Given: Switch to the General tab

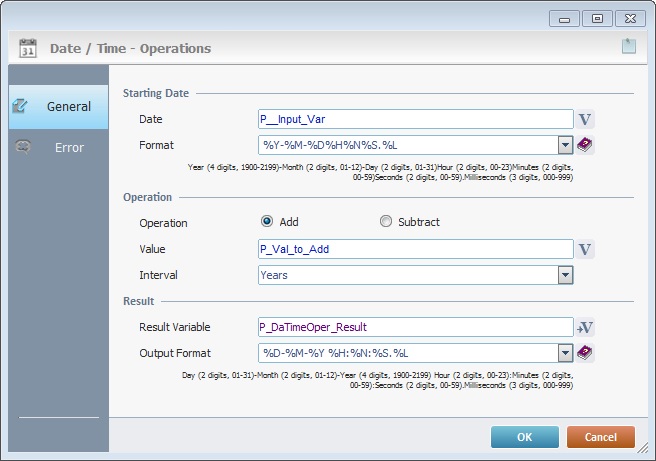Looking at the screenshot, I should (x=58, y=106).
